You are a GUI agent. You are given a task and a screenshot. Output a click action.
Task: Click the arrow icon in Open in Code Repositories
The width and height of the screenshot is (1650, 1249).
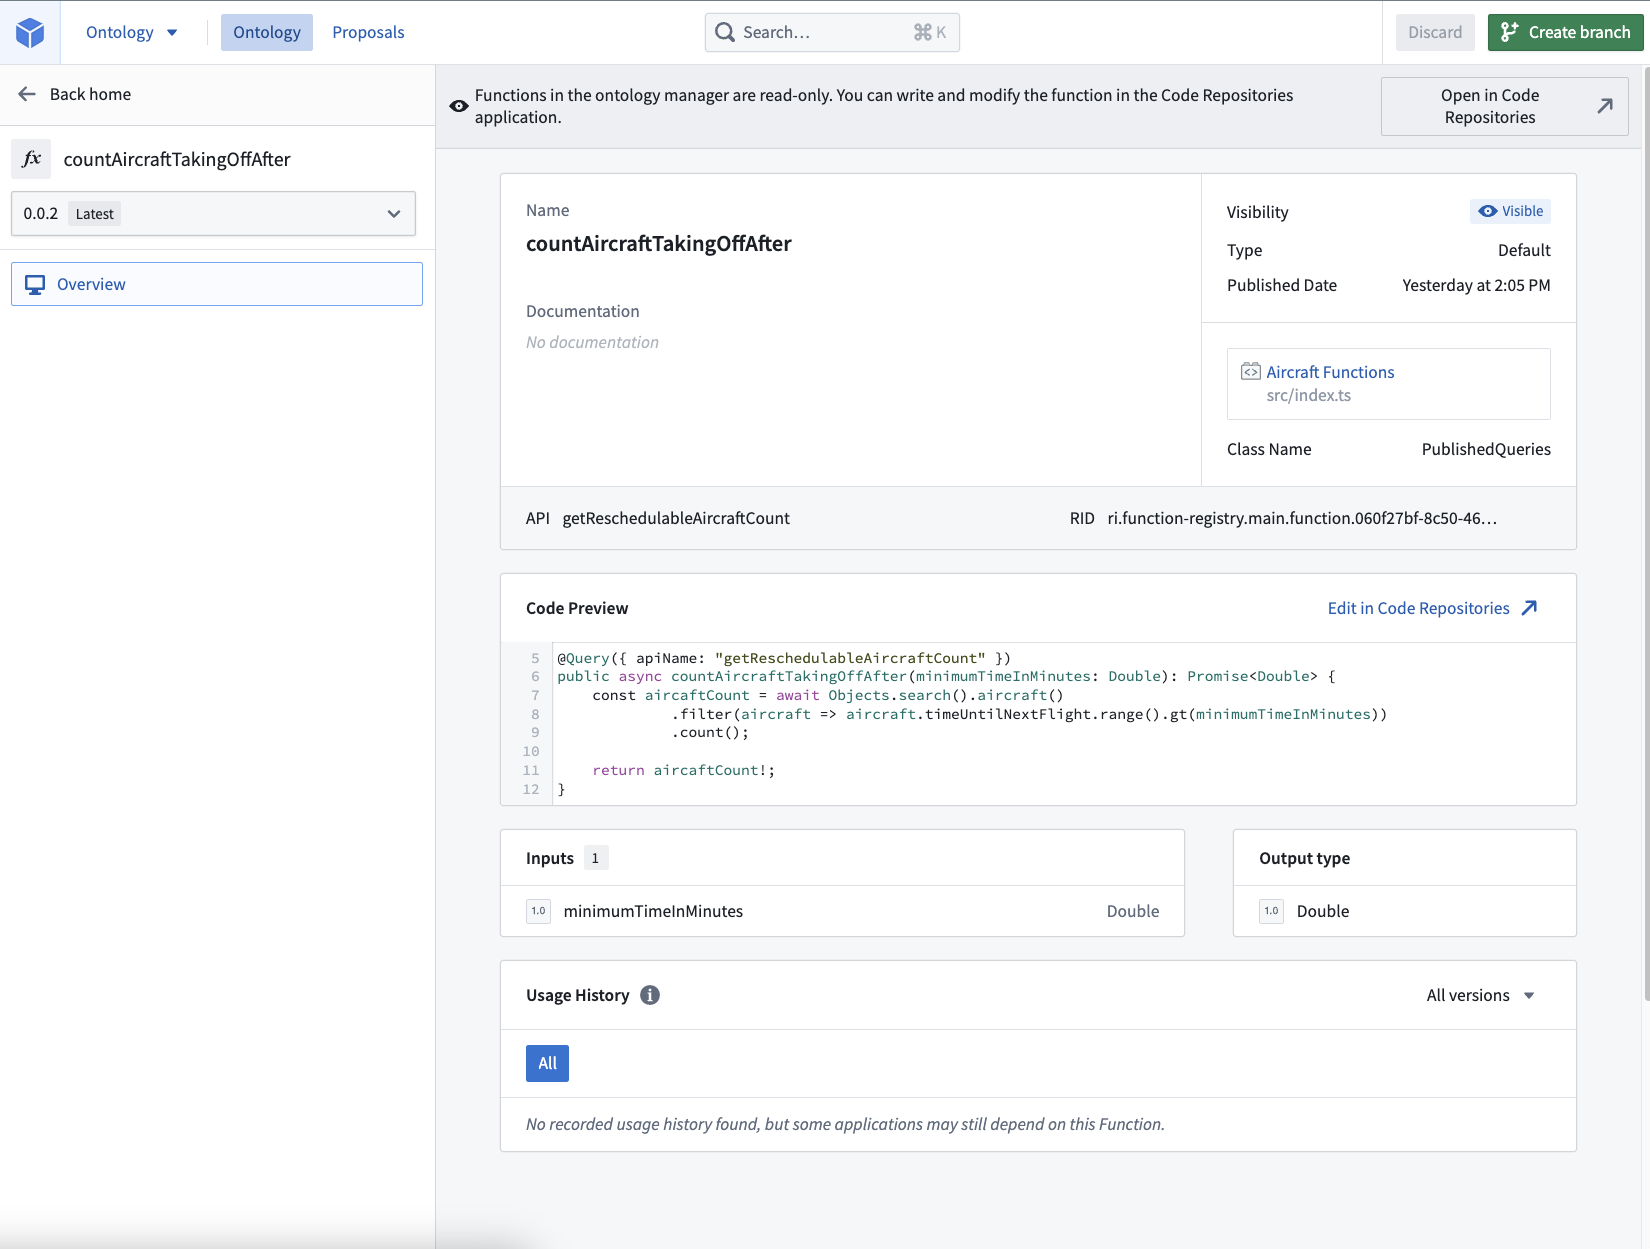pyautogui.click(x=1605, y=106)
